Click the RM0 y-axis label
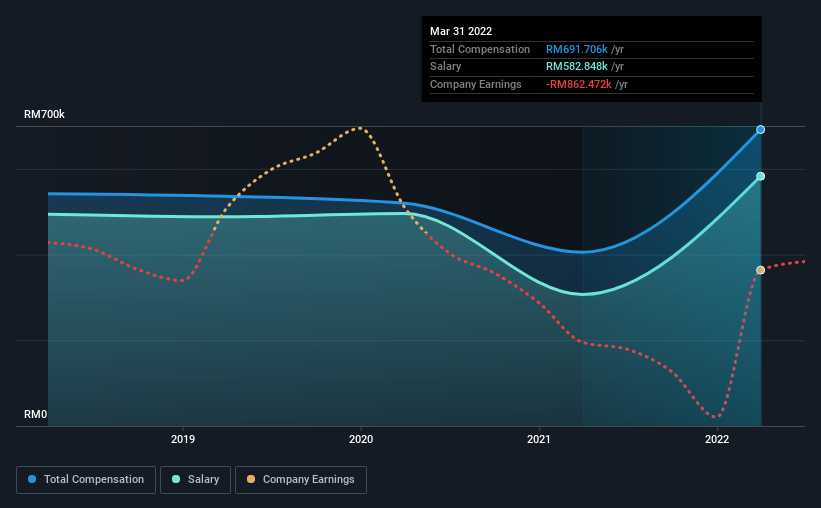Screen dimensions: 821x508 [x=36, y=414]
